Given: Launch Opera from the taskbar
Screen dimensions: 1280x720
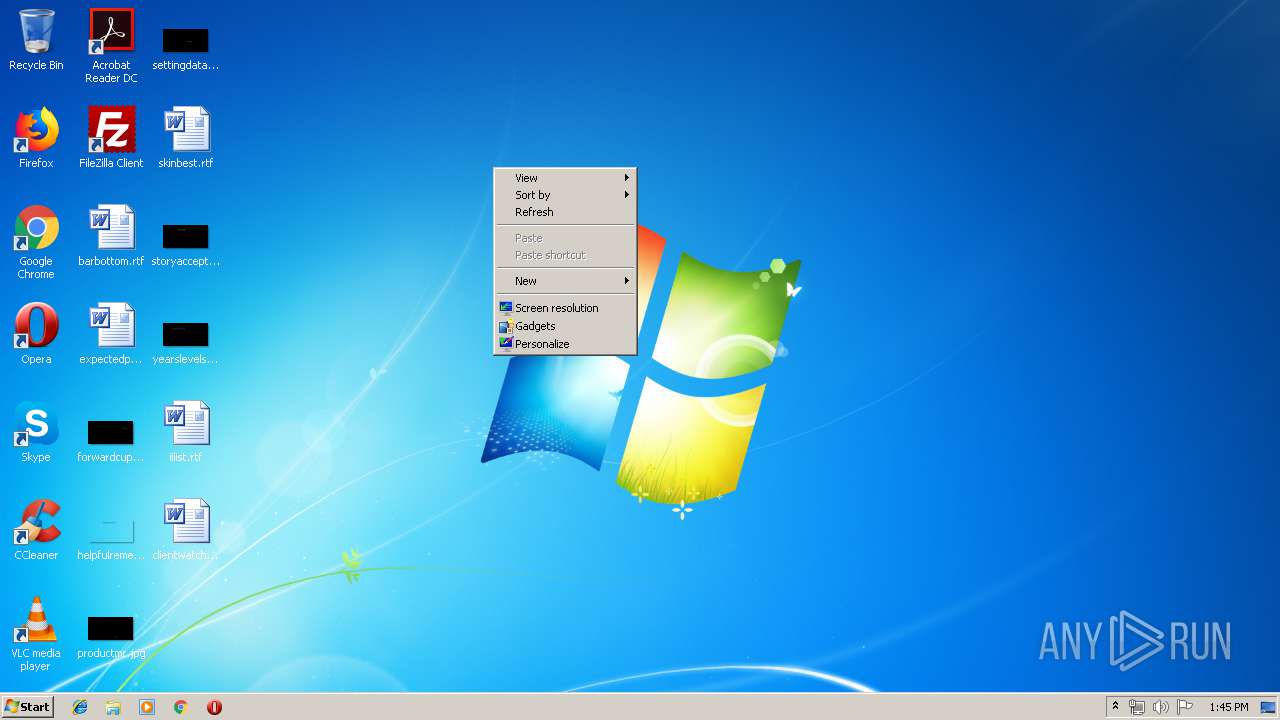Looking at the screenshot, I should coord(214,707).
